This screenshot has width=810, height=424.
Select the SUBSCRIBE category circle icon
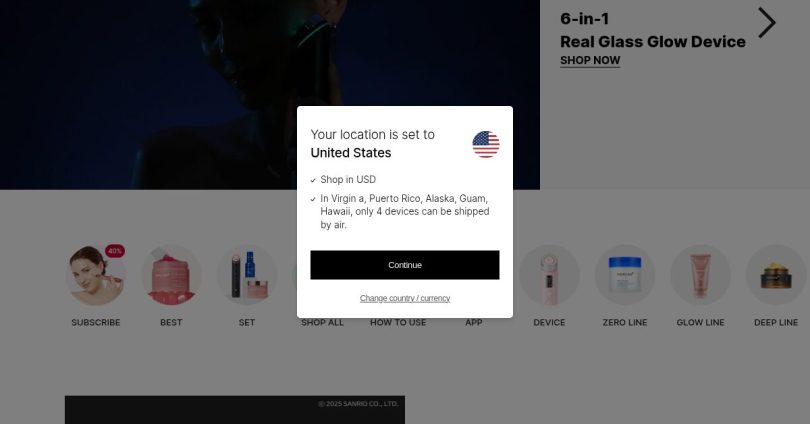[96, 275]
